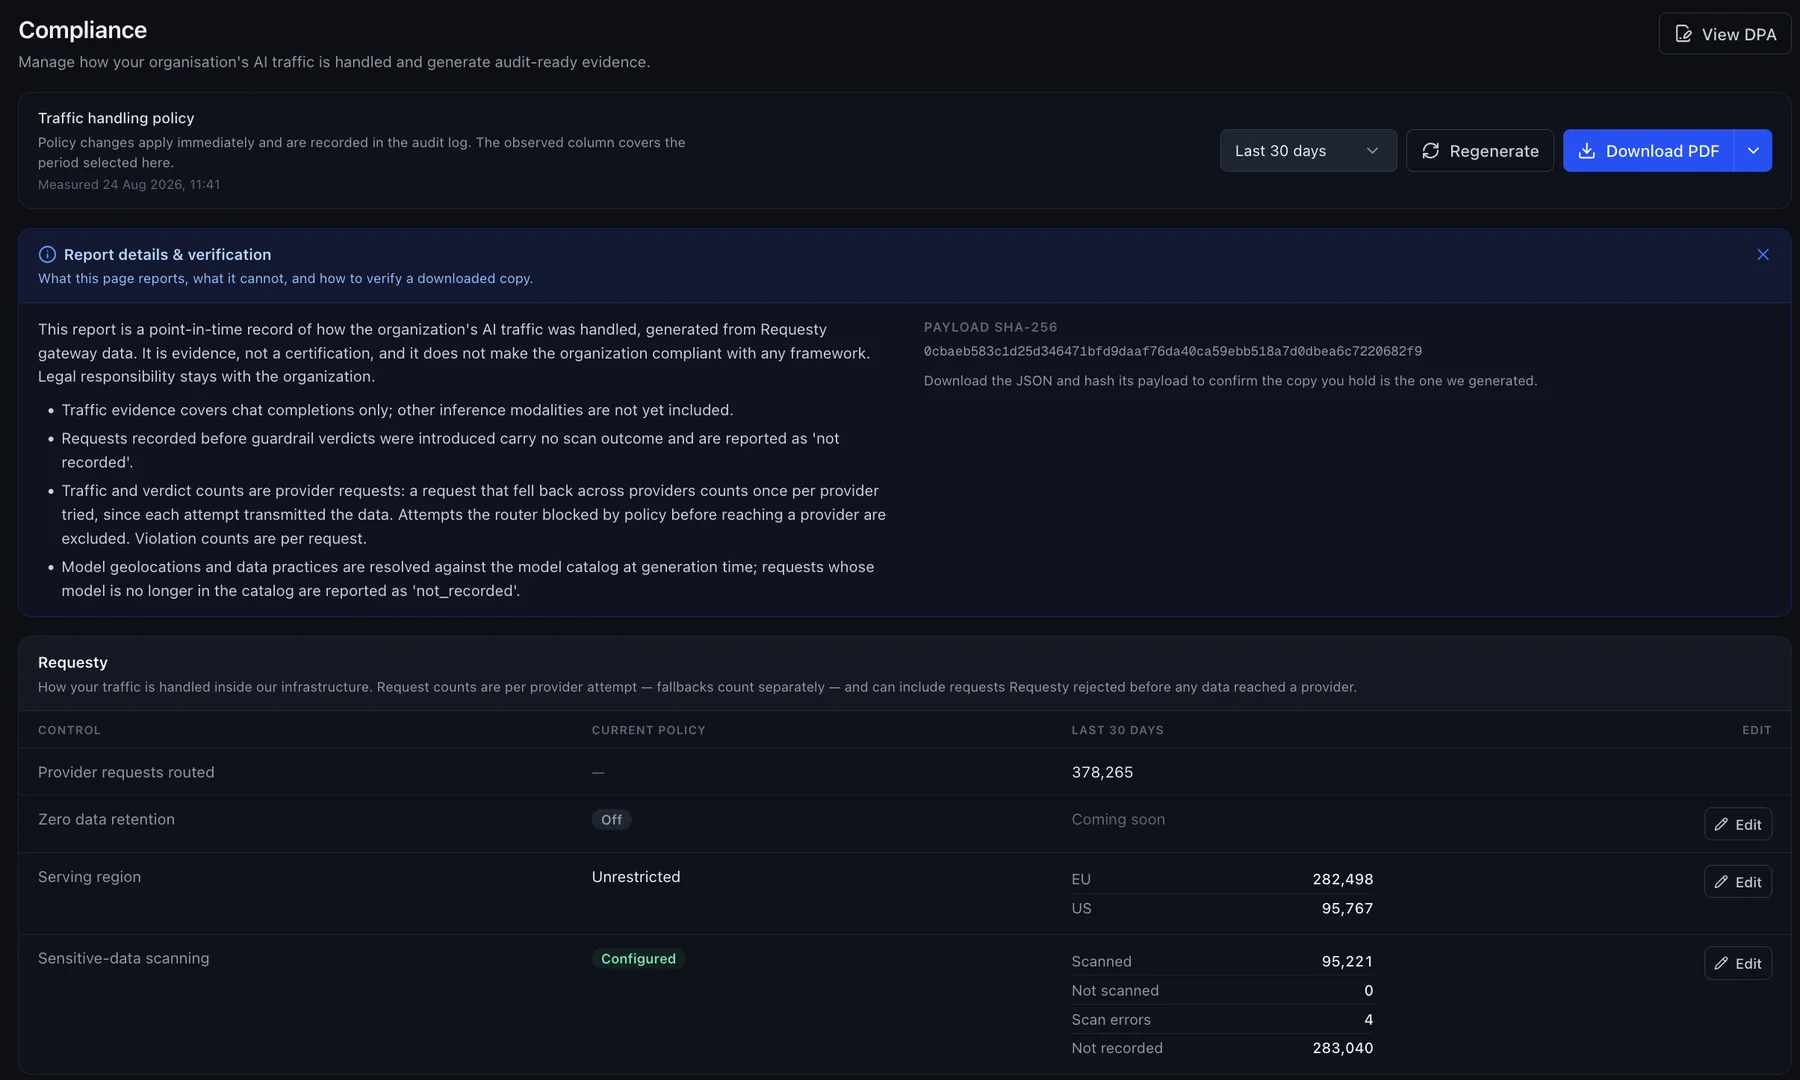Click the PAYLOAD SHA-256 label
This screenshot has height=1080, width=1800.
(x=990, y=328)
